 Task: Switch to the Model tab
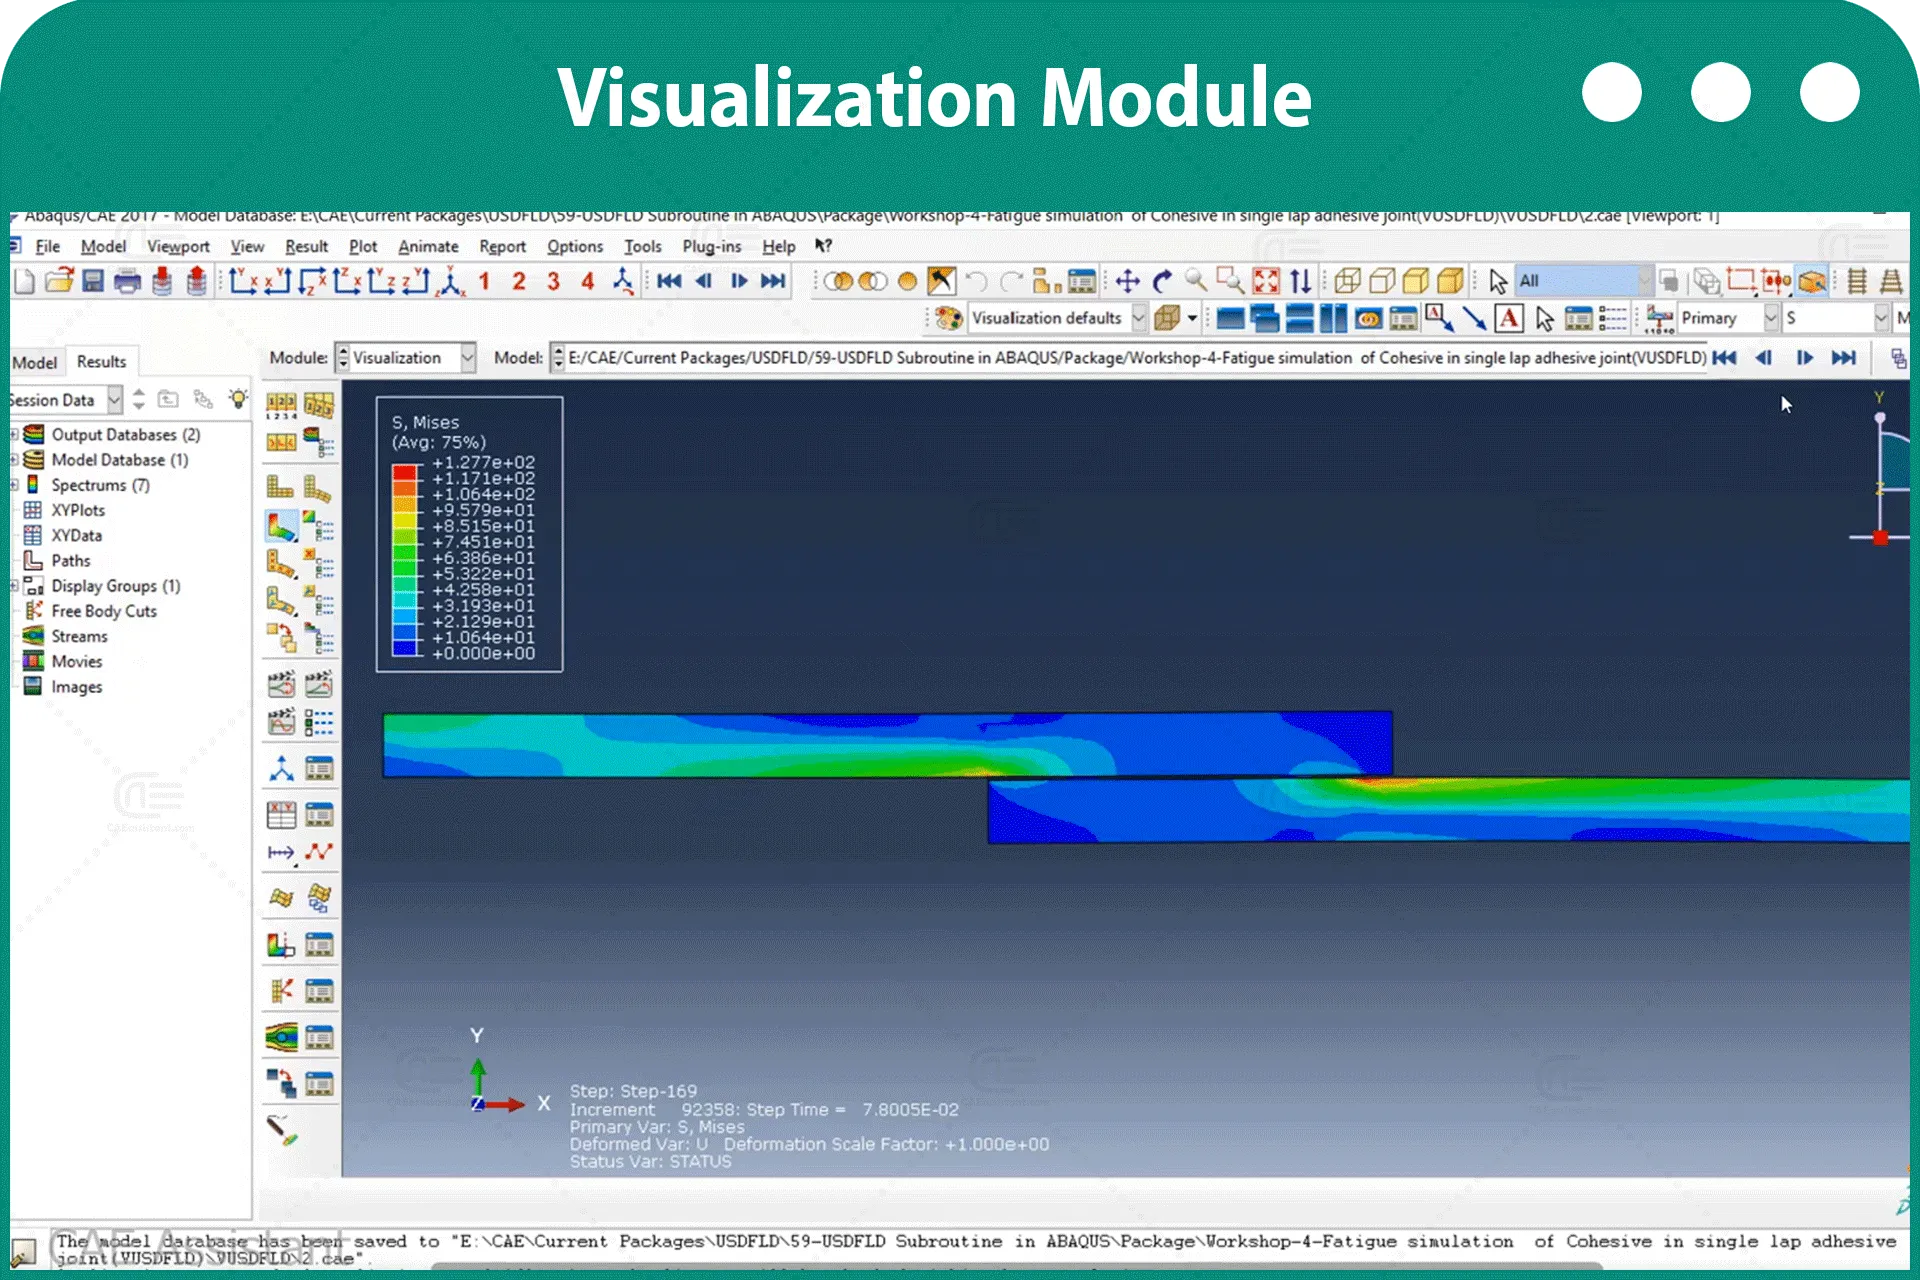point(35,362)
